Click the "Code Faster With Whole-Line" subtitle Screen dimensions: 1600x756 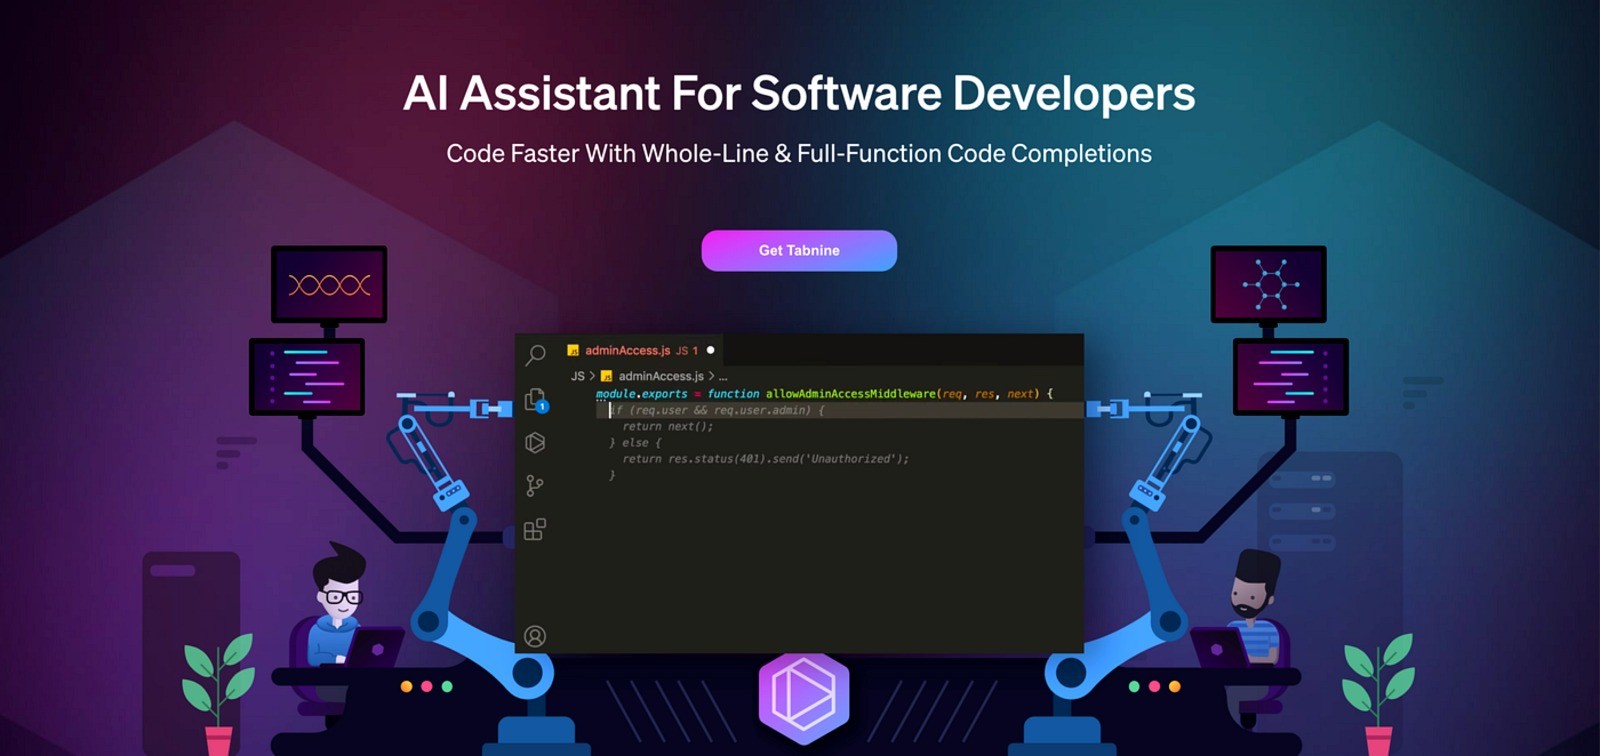(799, 153)
